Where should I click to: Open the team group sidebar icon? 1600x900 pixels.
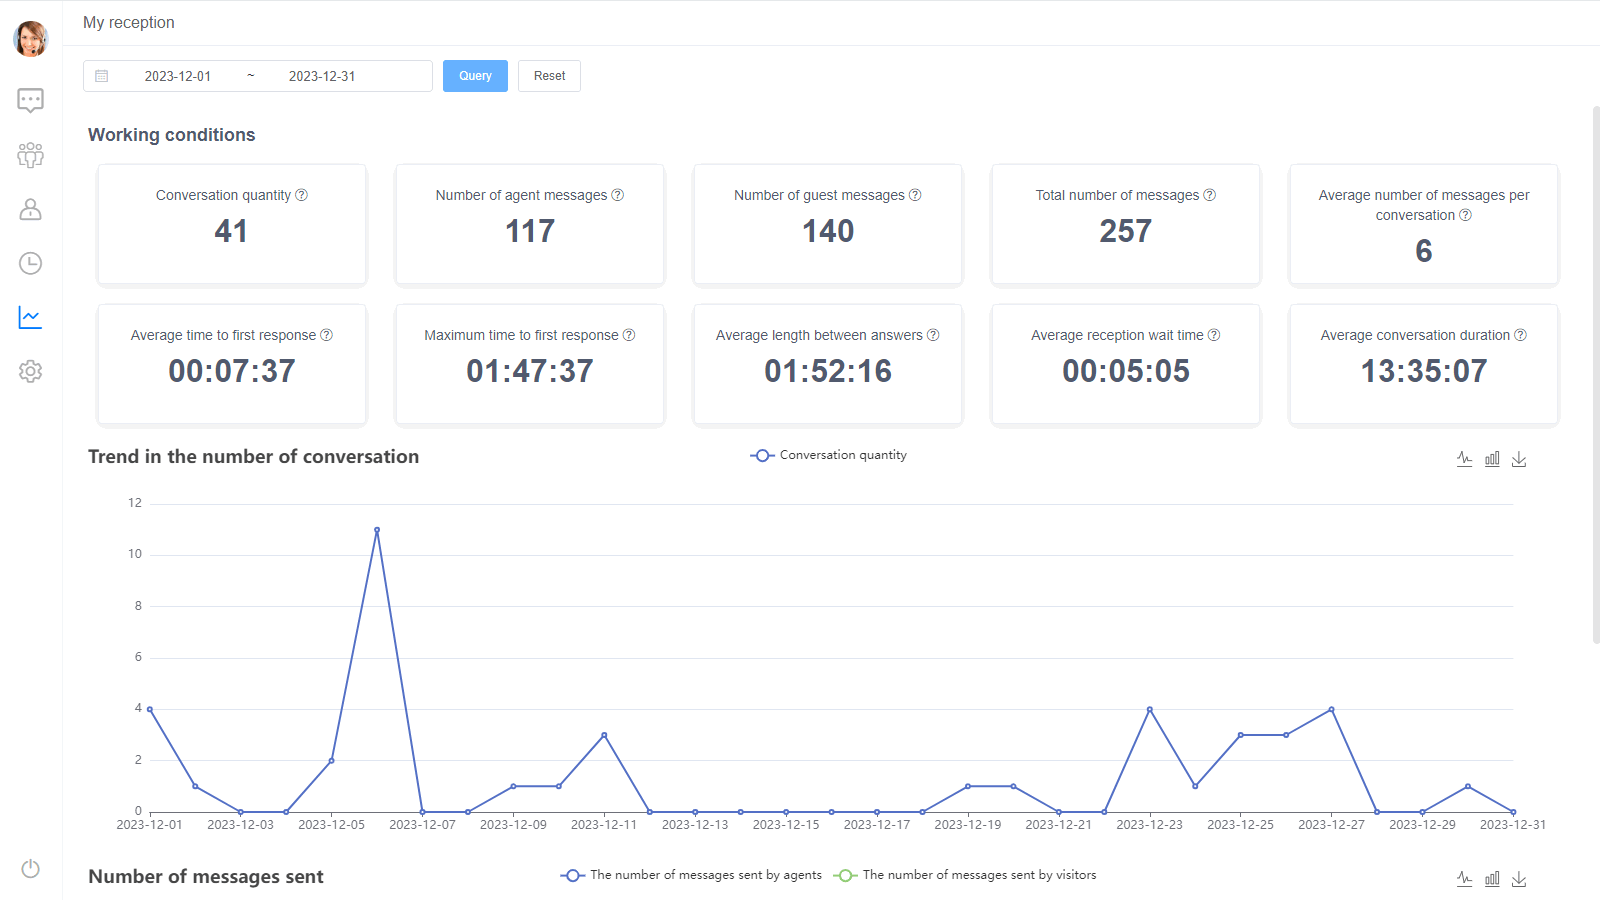[30, 155]
